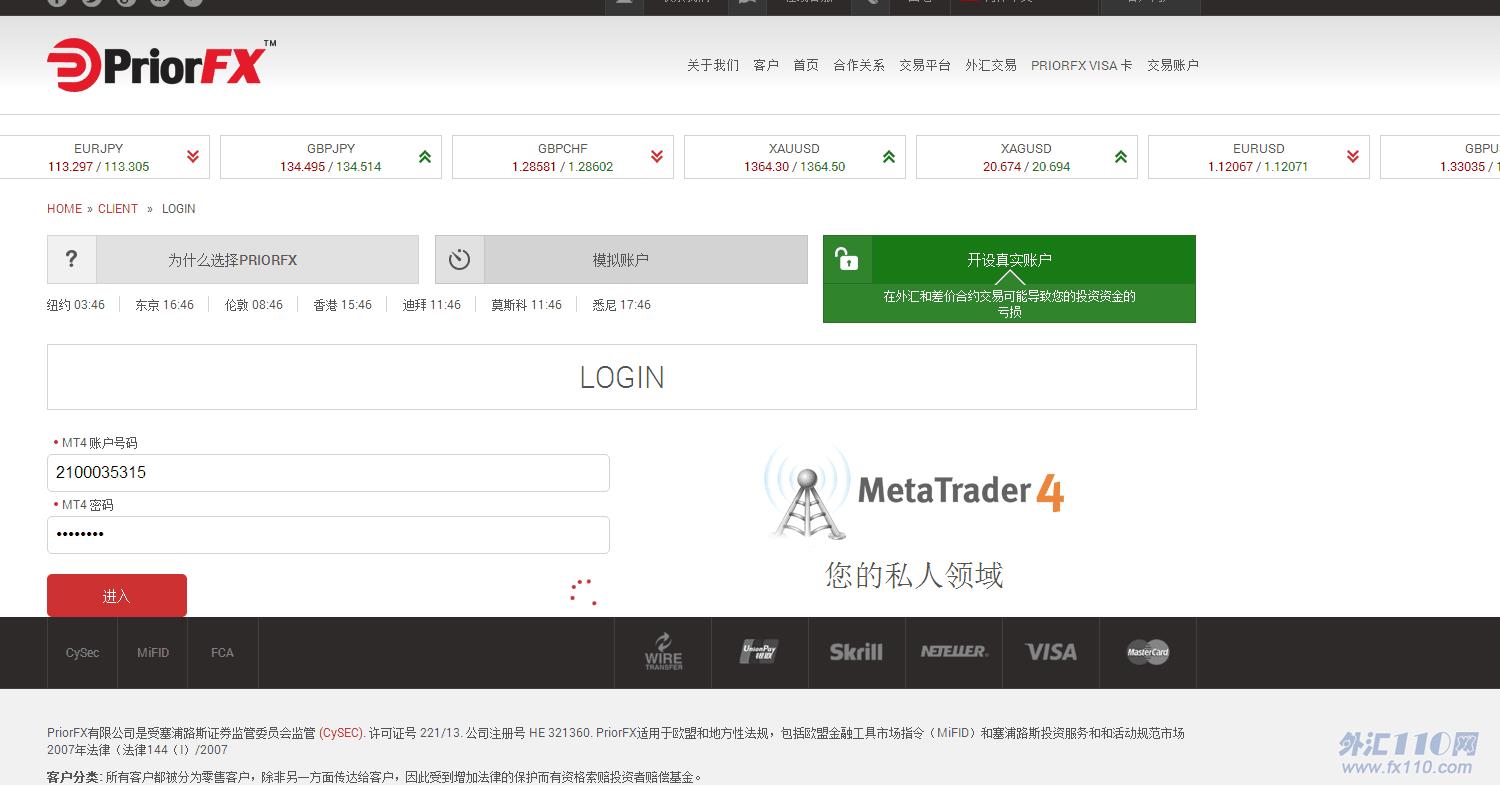Click the GBPCHF red down arrow indicator
Viewport: 1500px width, 785px height.
657,157
